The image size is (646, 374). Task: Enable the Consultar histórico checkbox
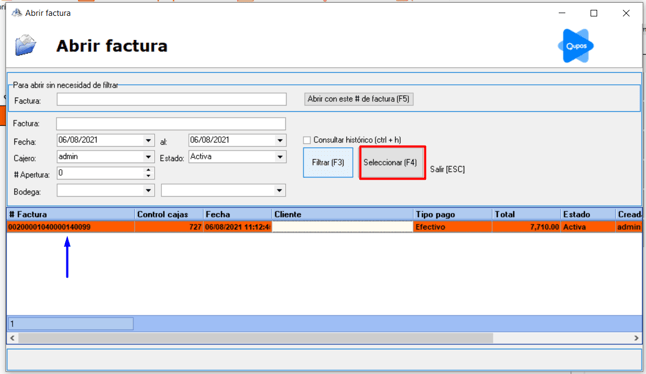tap(307, 140)
